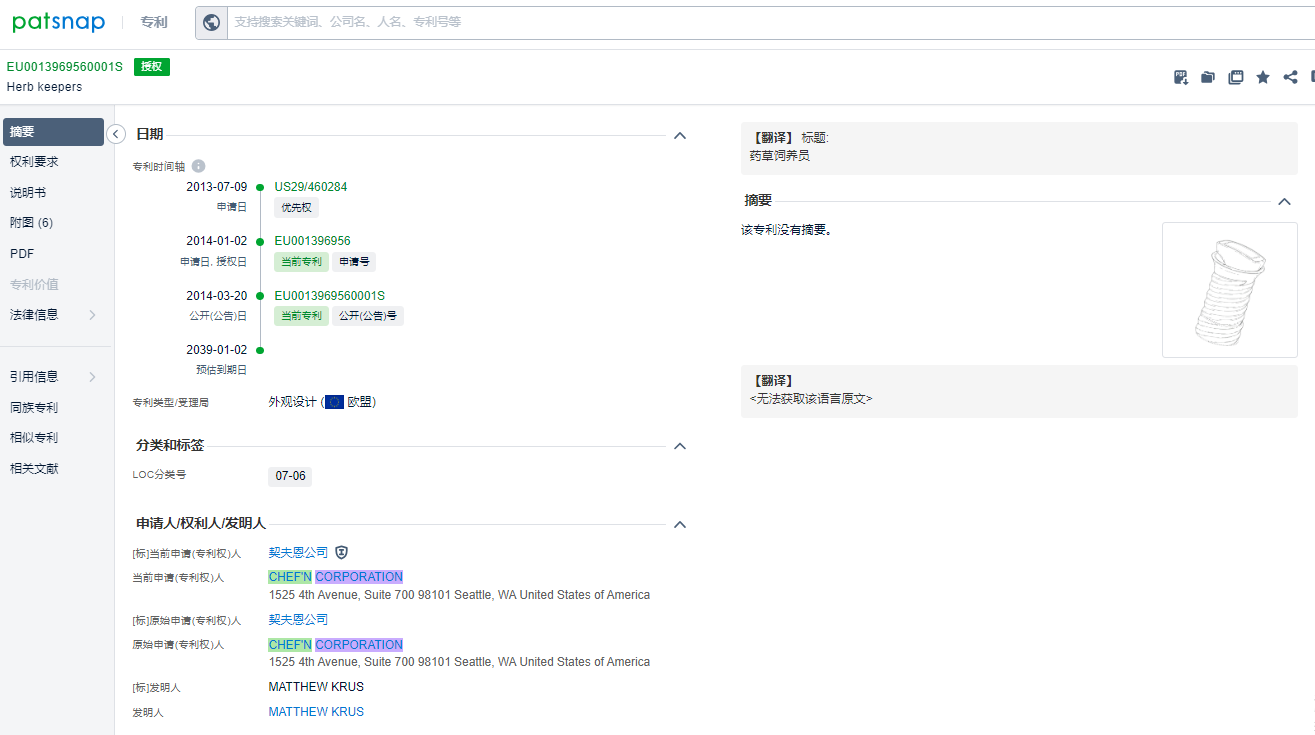Open the 附图 (6) sidebar tab

[x=32, y=223]
